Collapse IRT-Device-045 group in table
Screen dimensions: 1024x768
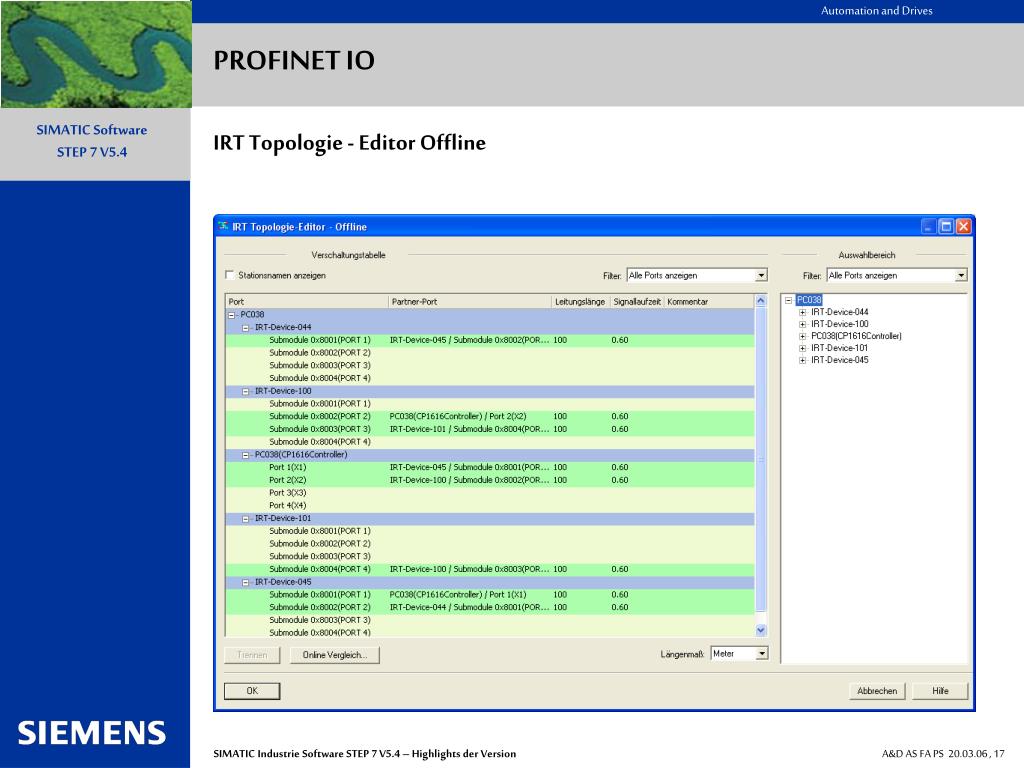point(246,582)
